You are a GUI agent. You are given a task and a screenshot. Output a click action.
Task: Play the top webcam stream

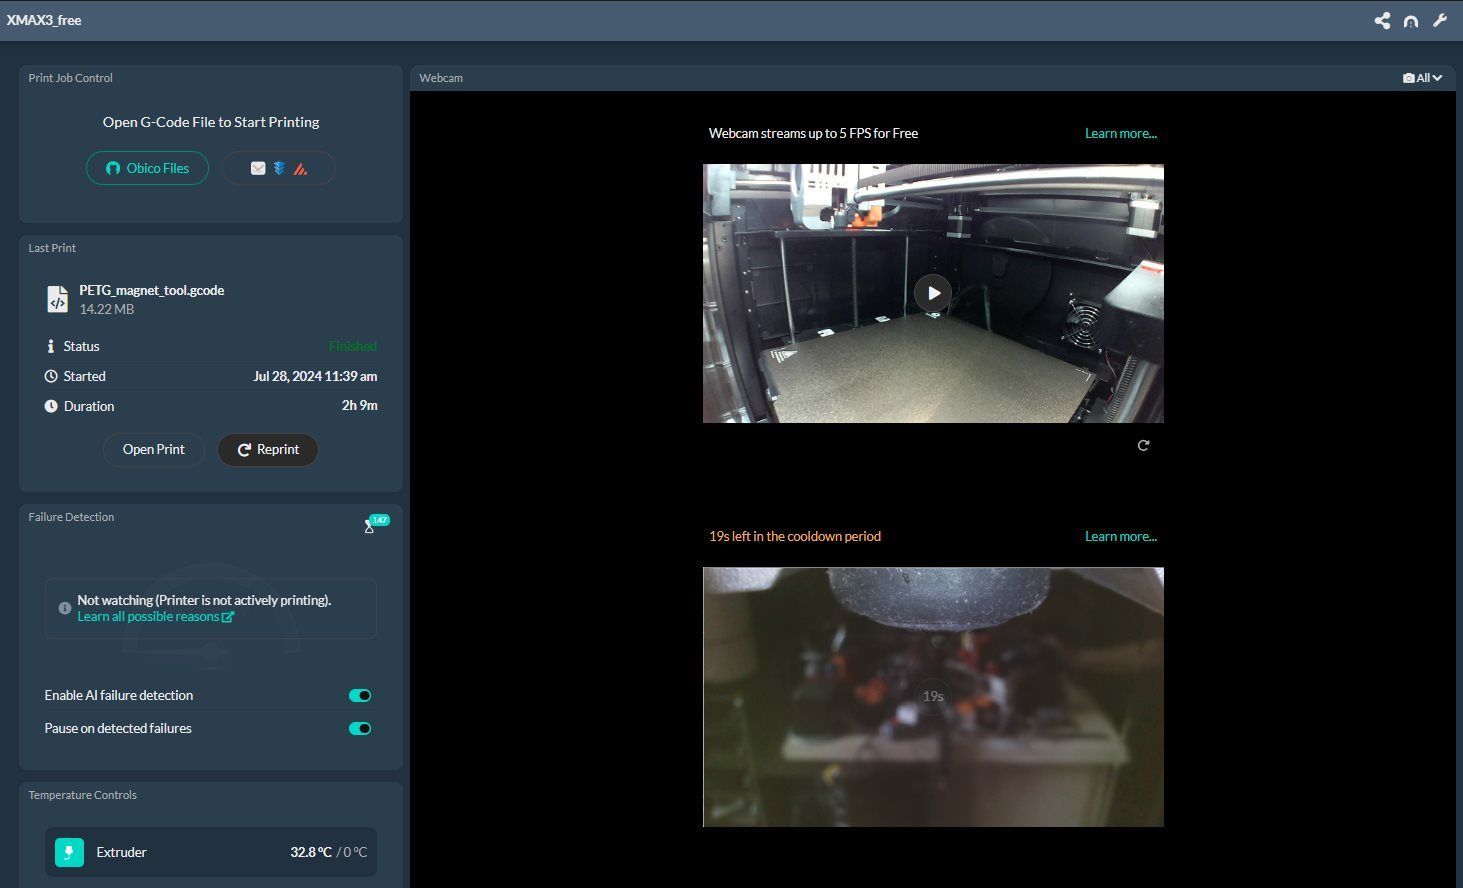coord(932,293)
